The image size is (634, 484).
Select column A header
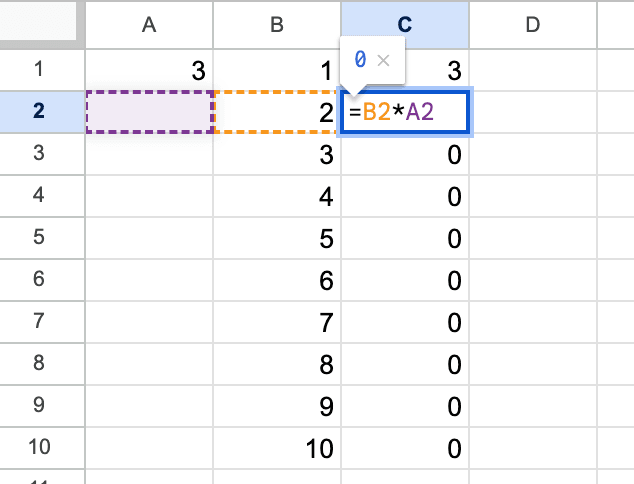tap(150, 25)
